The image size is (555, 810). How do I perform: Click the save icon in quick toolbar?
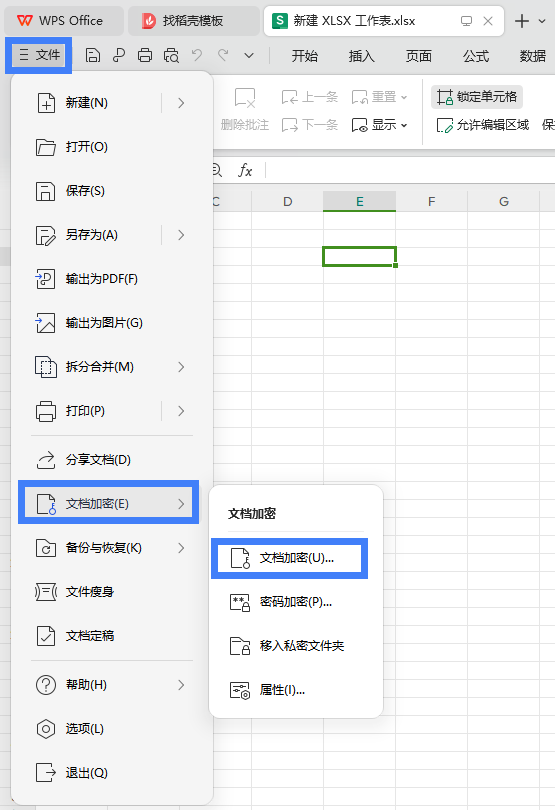[92, 55]
